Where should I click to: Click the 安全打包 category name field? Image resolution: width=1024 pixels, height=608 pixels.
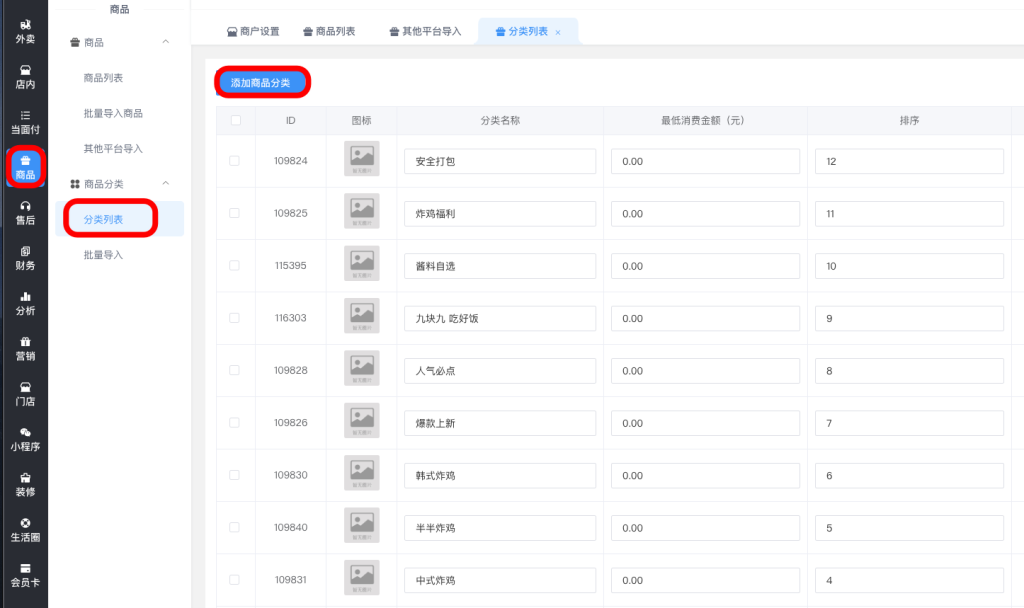(x=500, y=161)
